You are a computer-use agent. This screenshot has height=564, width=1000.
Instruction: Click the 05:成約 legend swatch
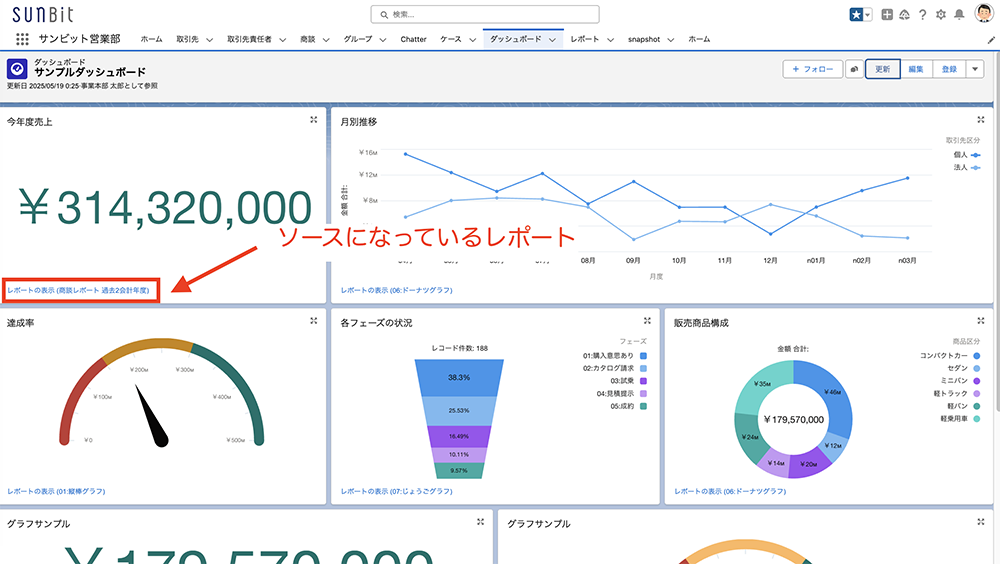(x=643, y=406)
